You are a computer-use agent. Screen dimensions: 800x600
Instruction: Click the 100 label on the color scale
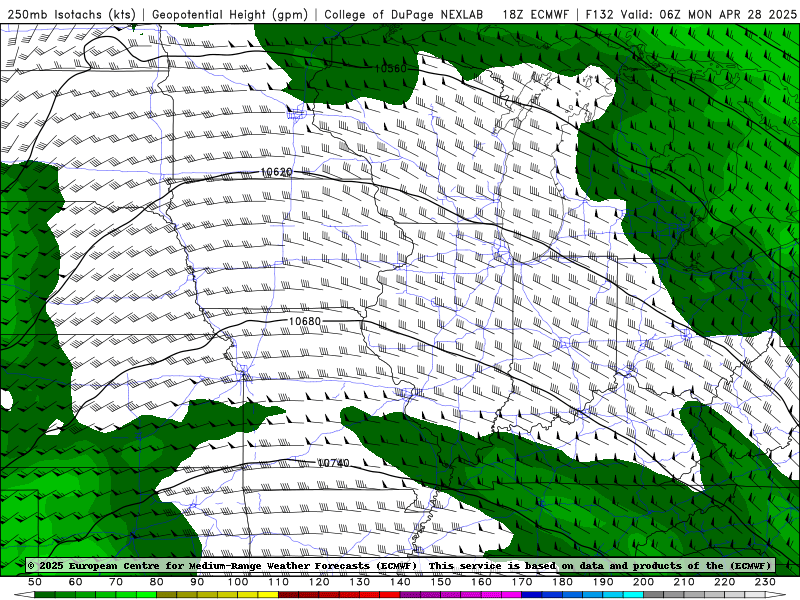[x=238, y=582]
